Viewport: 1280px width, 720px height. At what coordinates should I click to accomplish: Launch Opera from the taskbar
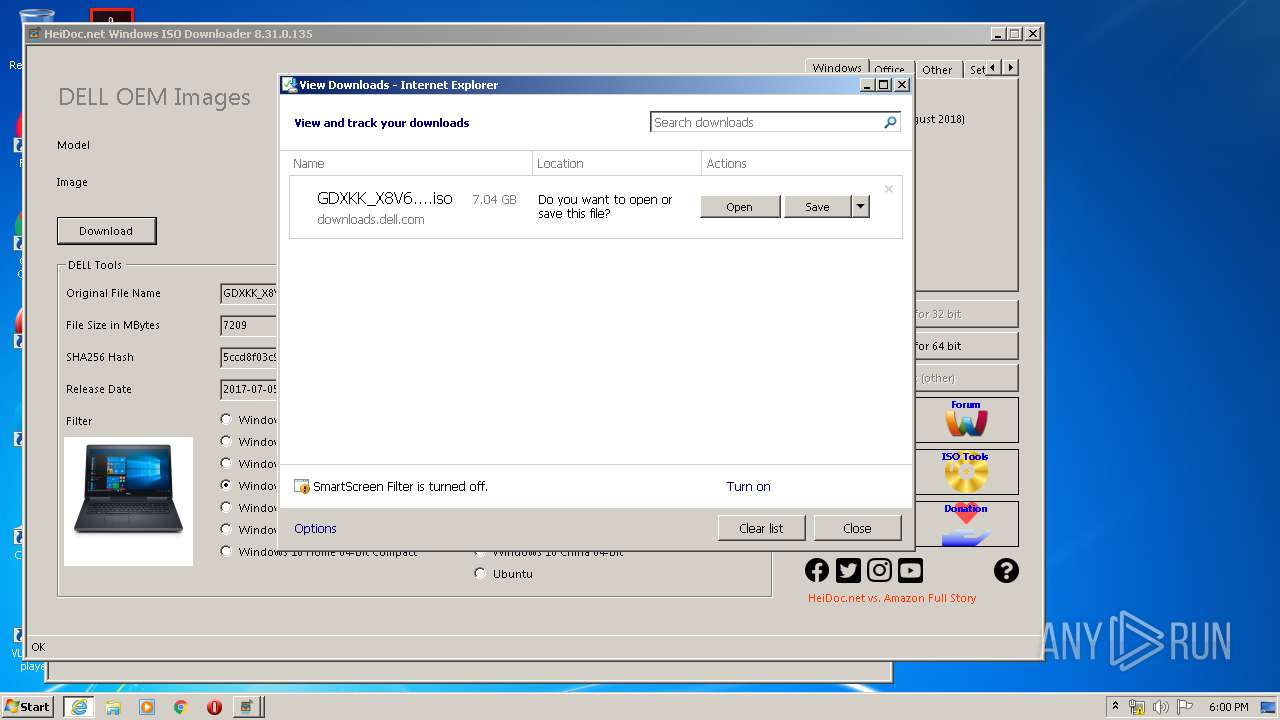click(214, 707)
